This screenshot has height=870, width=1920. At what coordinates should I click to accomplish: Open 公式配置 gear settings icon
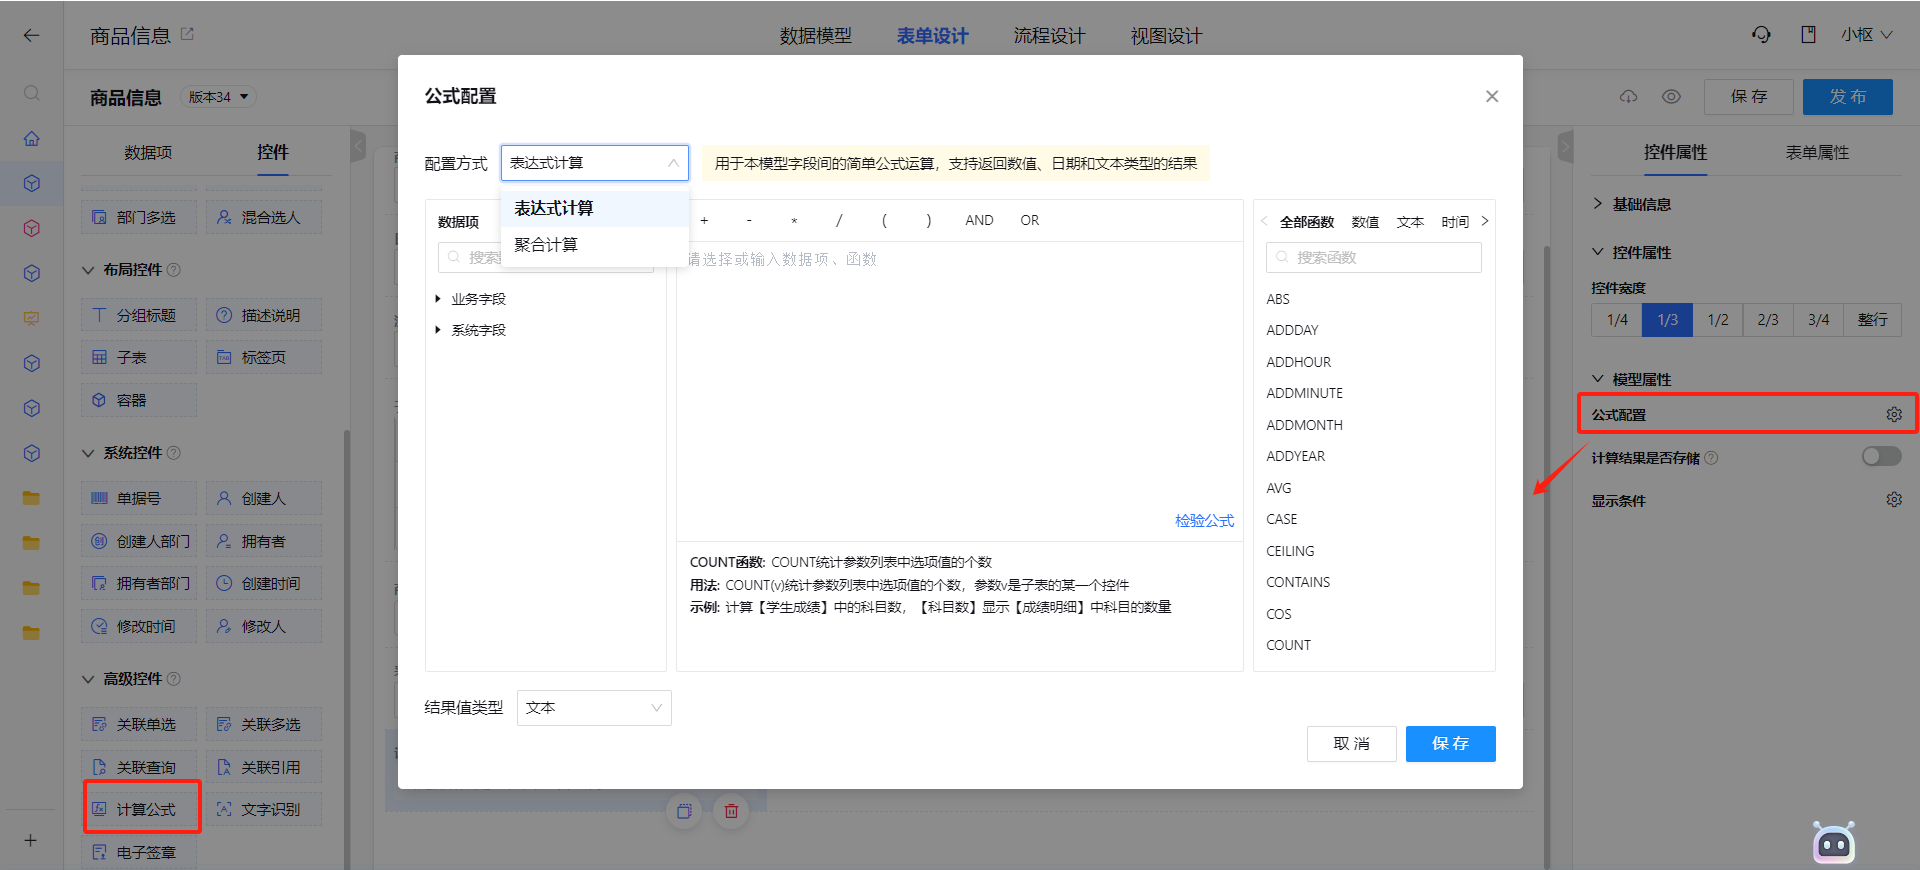click(1894, 414)
